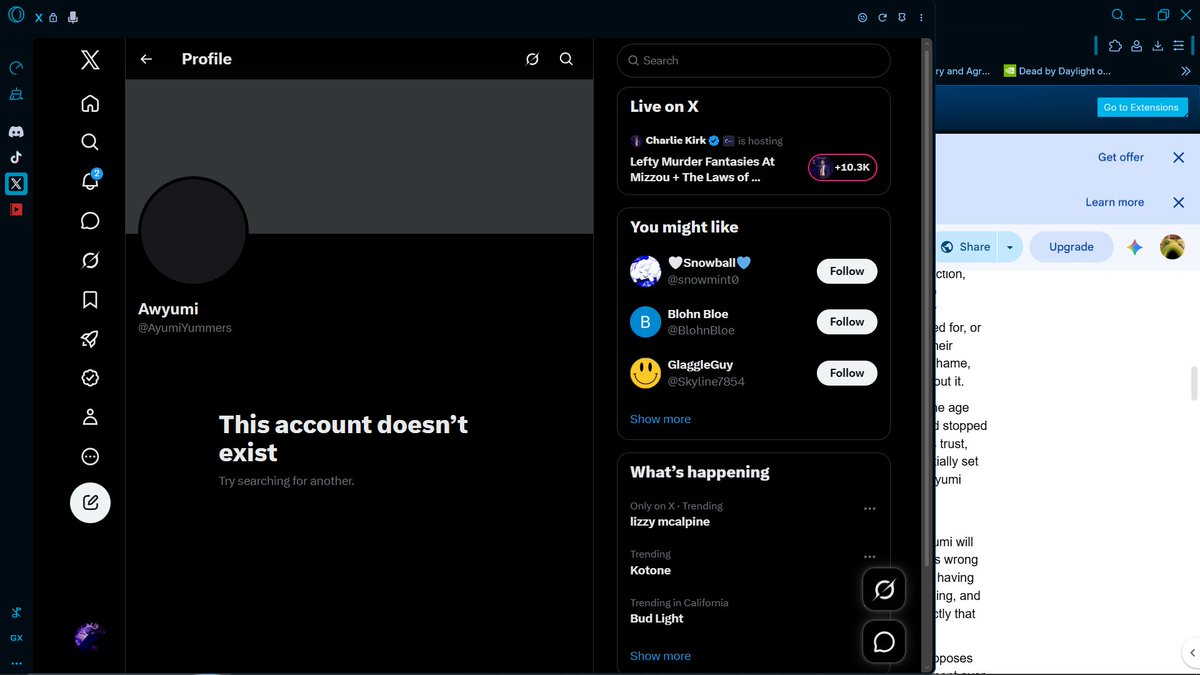1200x675 pixels.
Task: Join live space with +10.3K listeners
Action: [843, 167]
